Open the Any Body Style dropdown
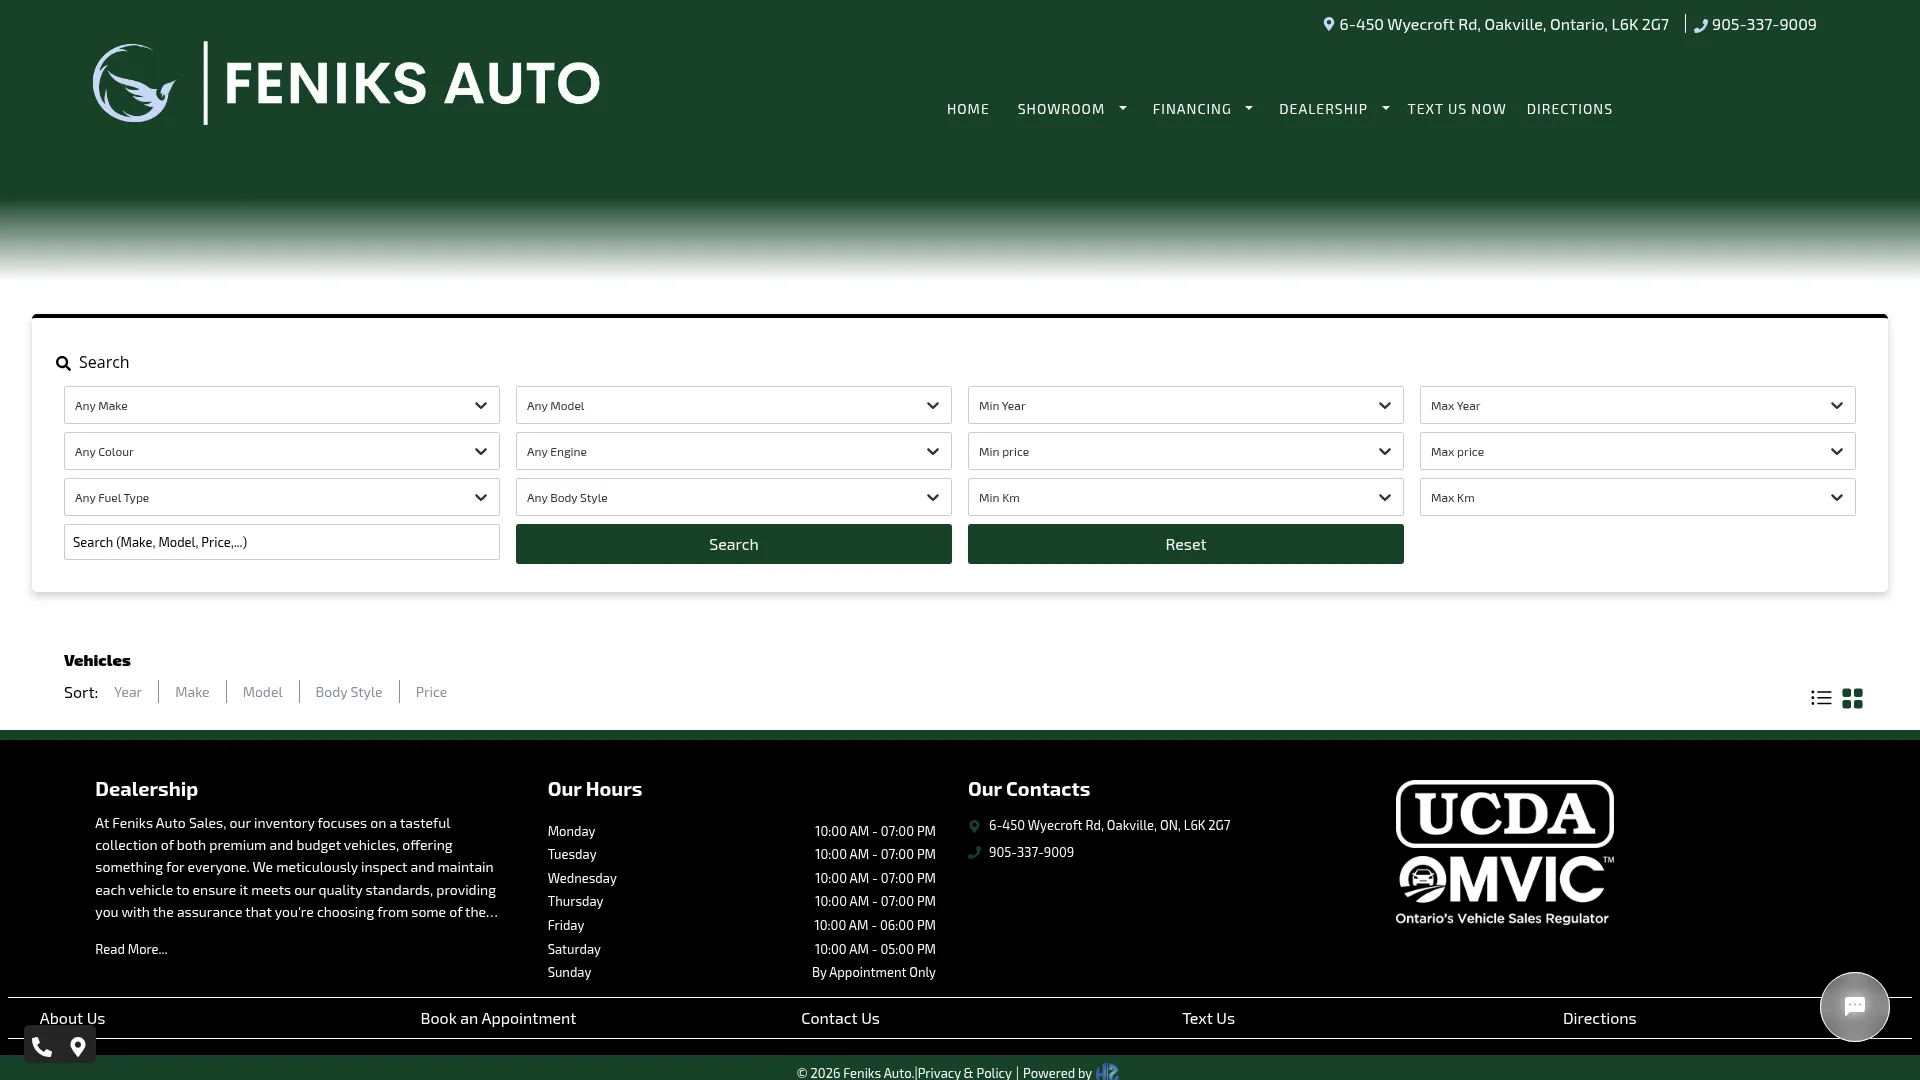The height and width of the screenshot is (1080, 1920). pos(734,497)
